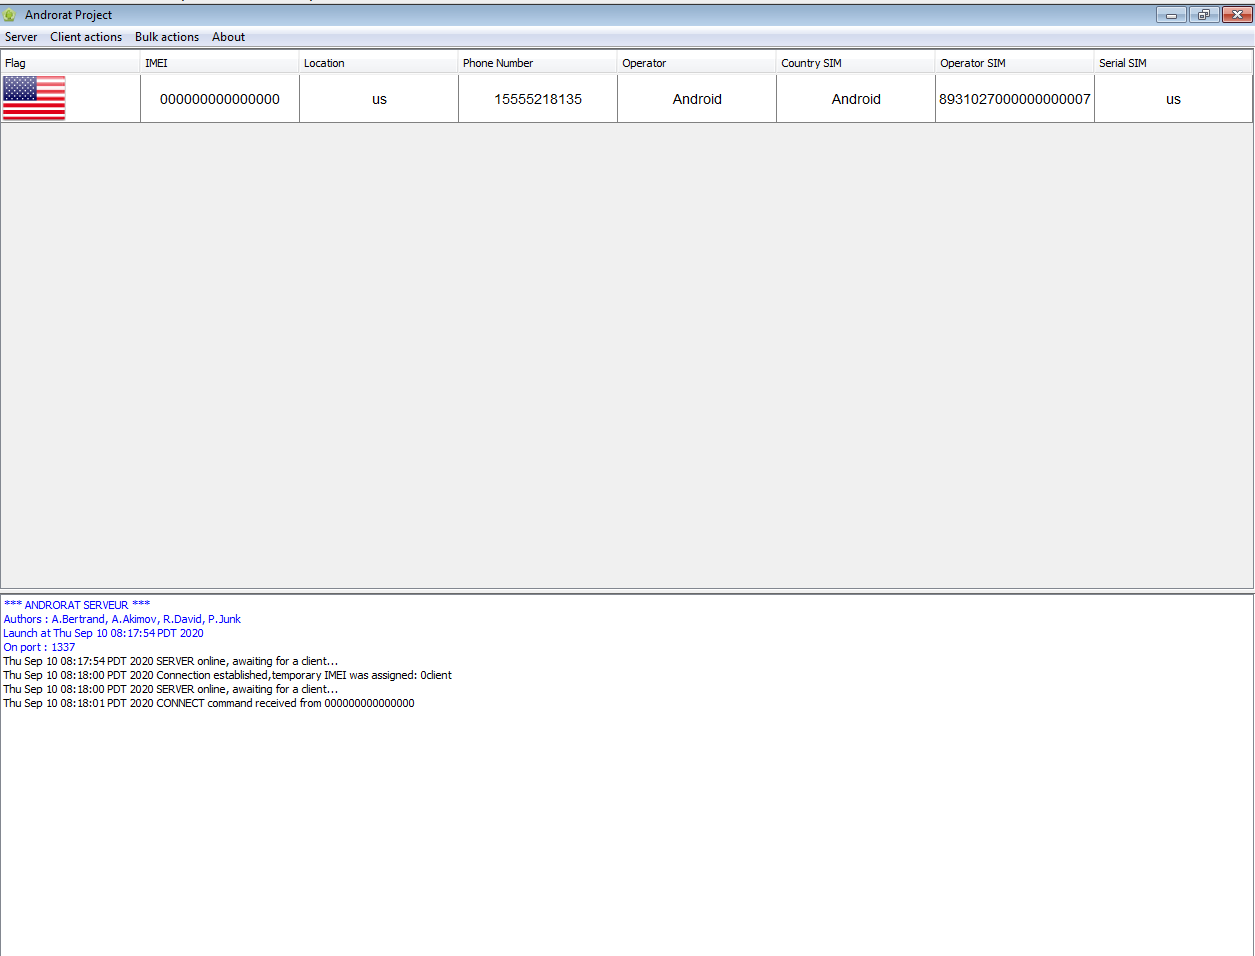Viewport: 1255px width, 956px height.
Task: Select IMEI cell 000000000000000
Action: tap(220, 99)
